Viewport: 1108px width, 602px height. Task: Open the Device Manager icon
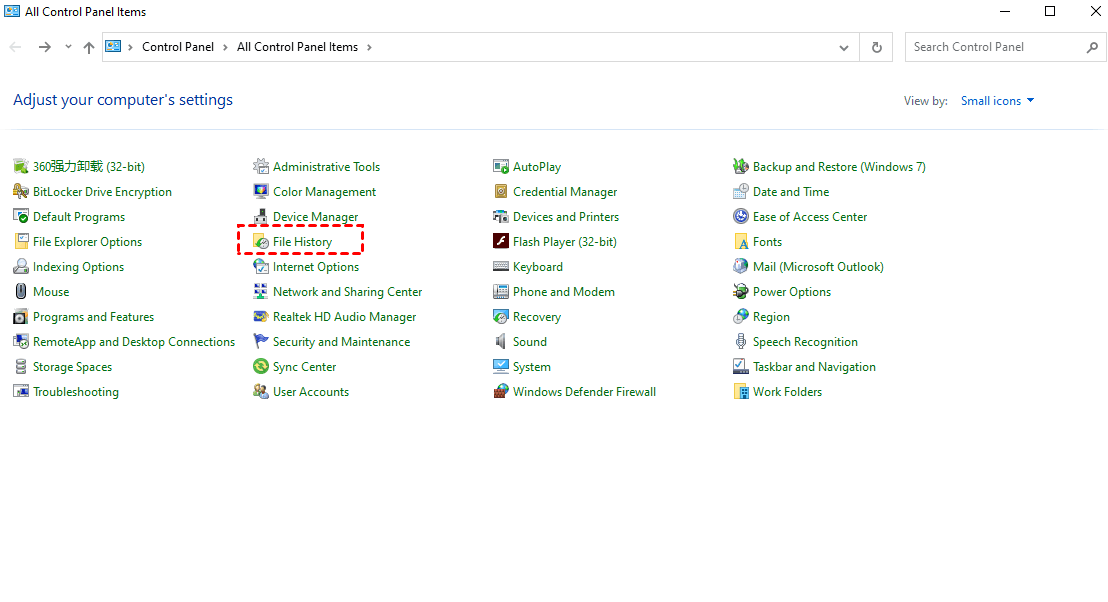261,217
